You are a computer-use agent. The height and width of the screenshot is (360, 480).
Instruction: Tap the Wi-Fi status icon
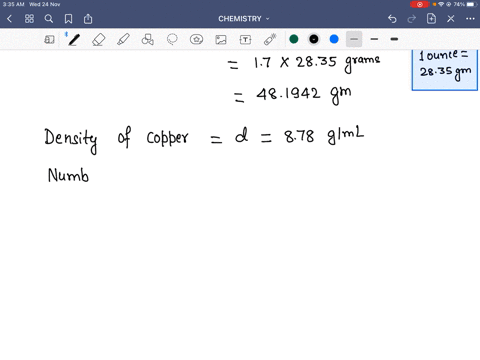pyautogui.click(x=441, y=4)
